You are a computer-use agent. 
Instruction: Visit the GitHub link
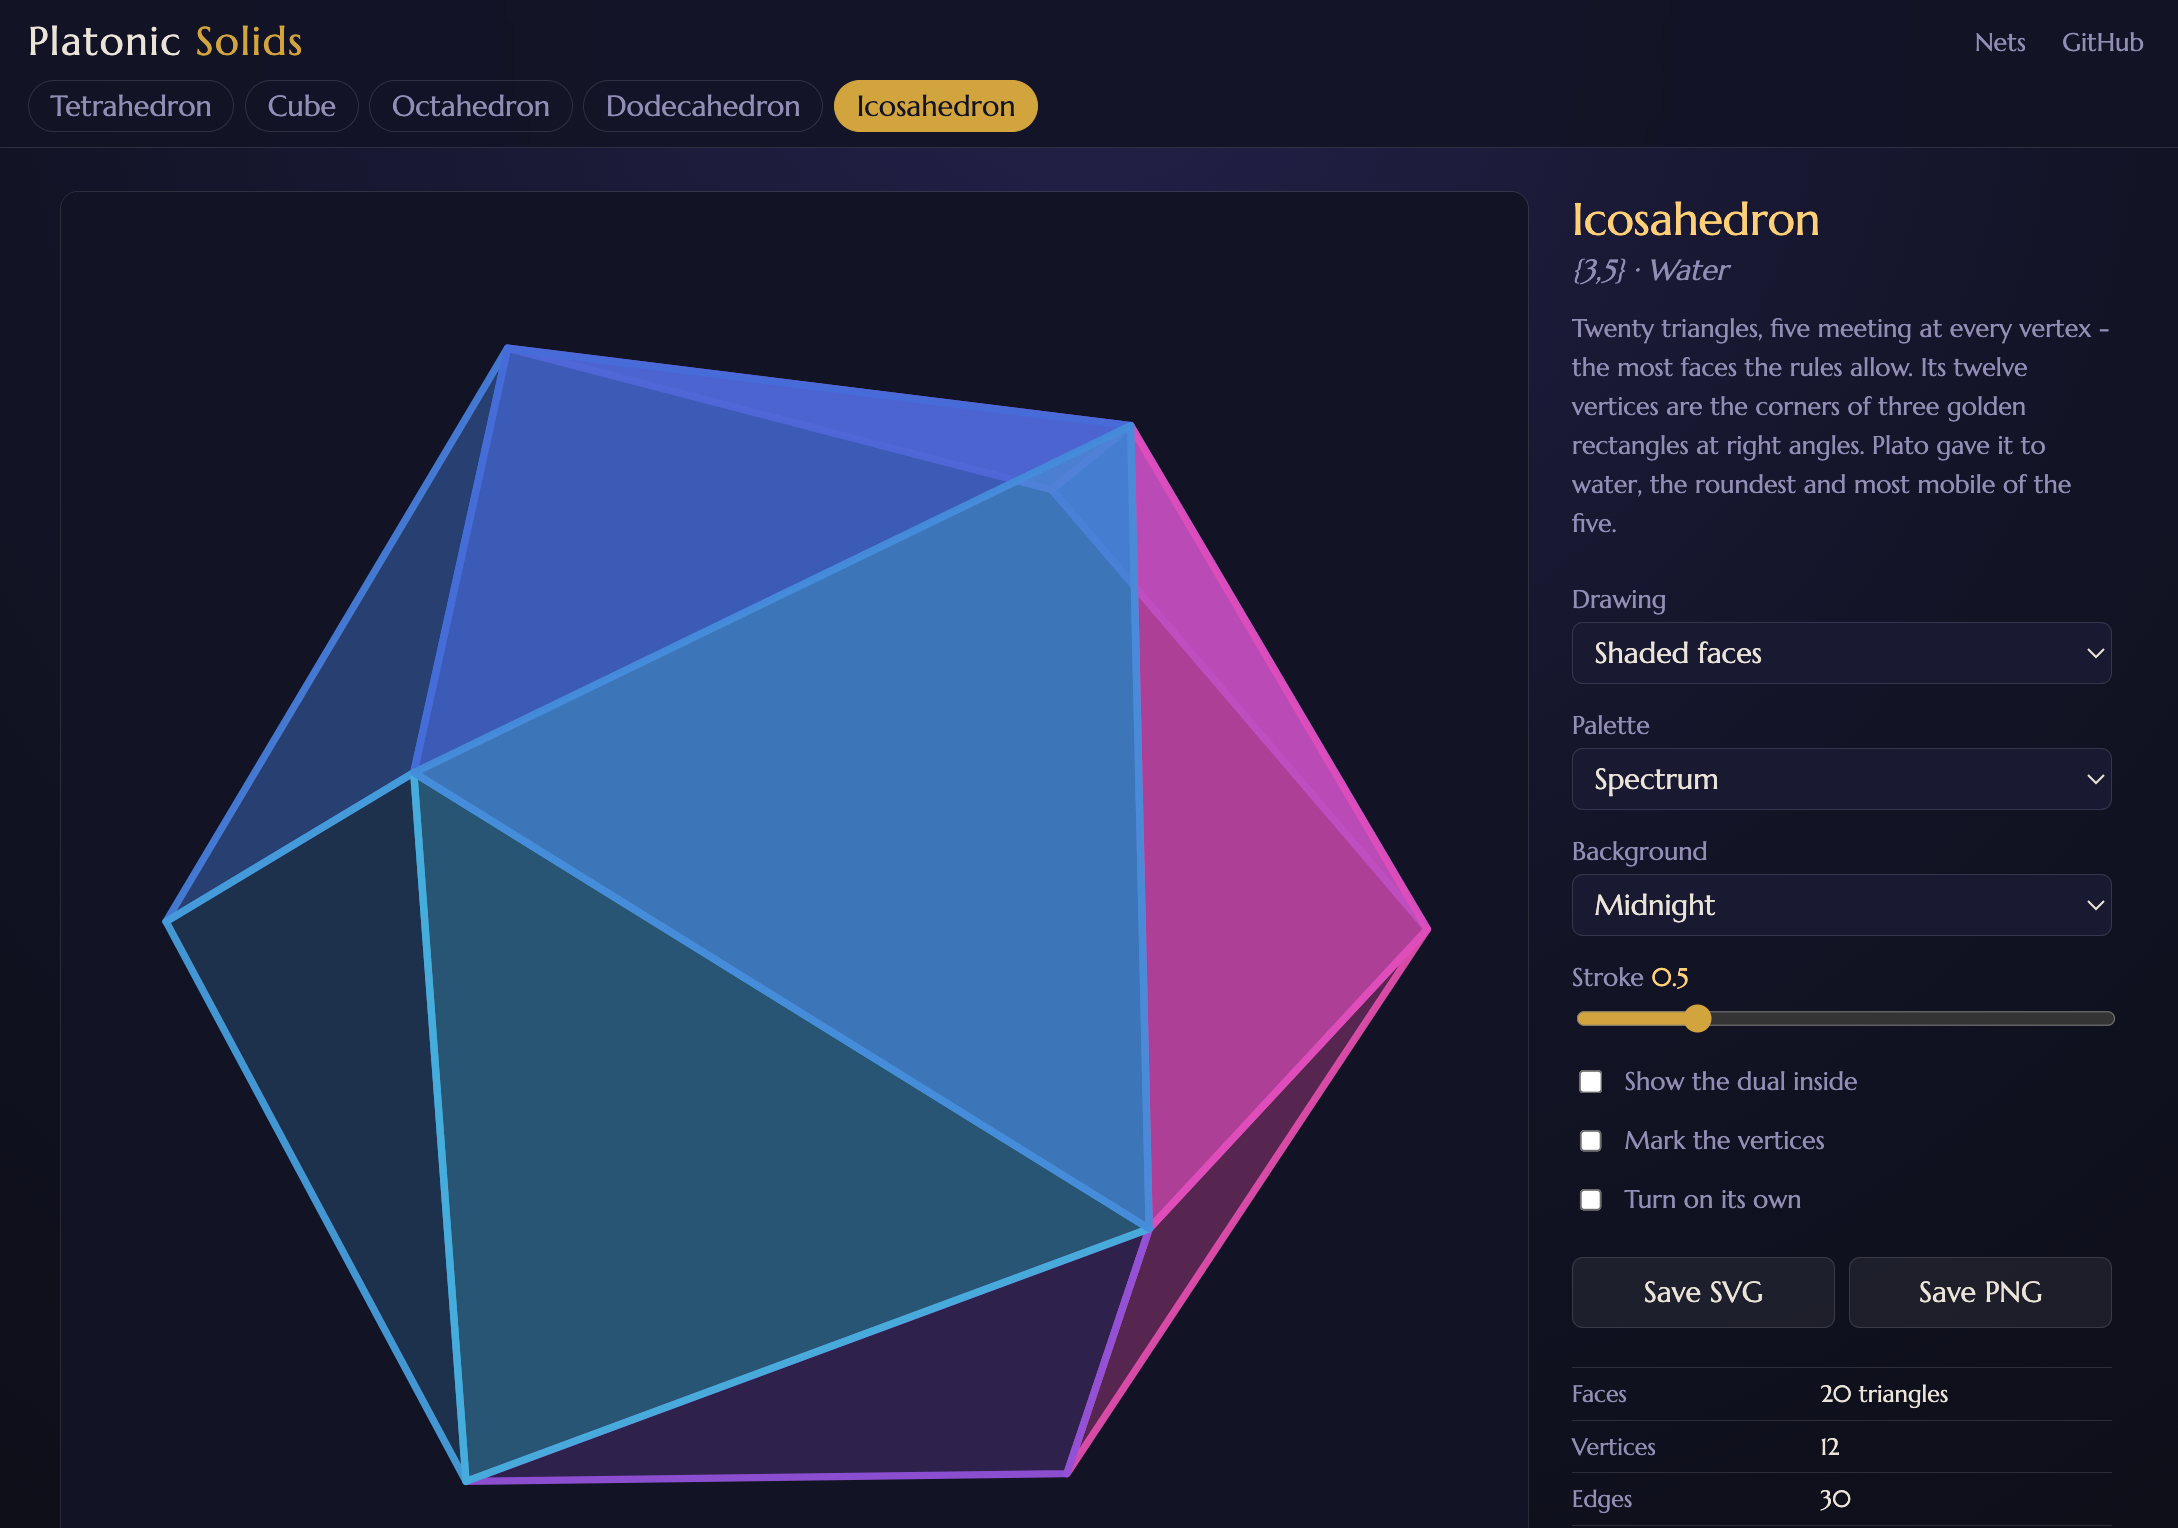2102,42
